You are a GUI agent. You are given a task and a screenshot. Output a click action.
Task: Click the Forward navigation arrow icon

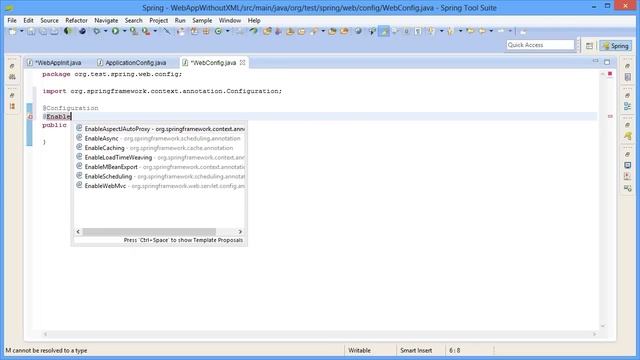tap(501, 31)
